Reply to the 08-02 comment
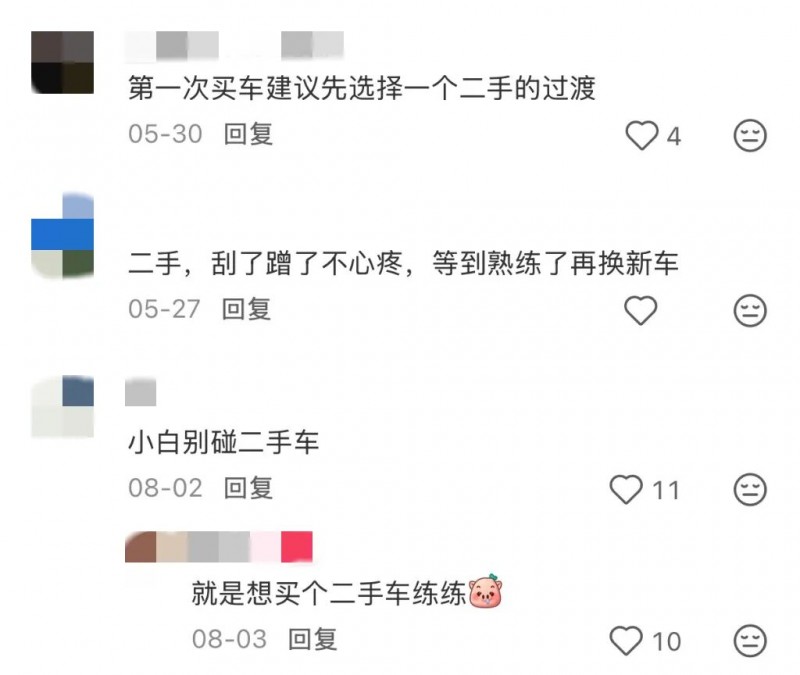This screenshot has height=675, width=800. click(x=248, y=488)
